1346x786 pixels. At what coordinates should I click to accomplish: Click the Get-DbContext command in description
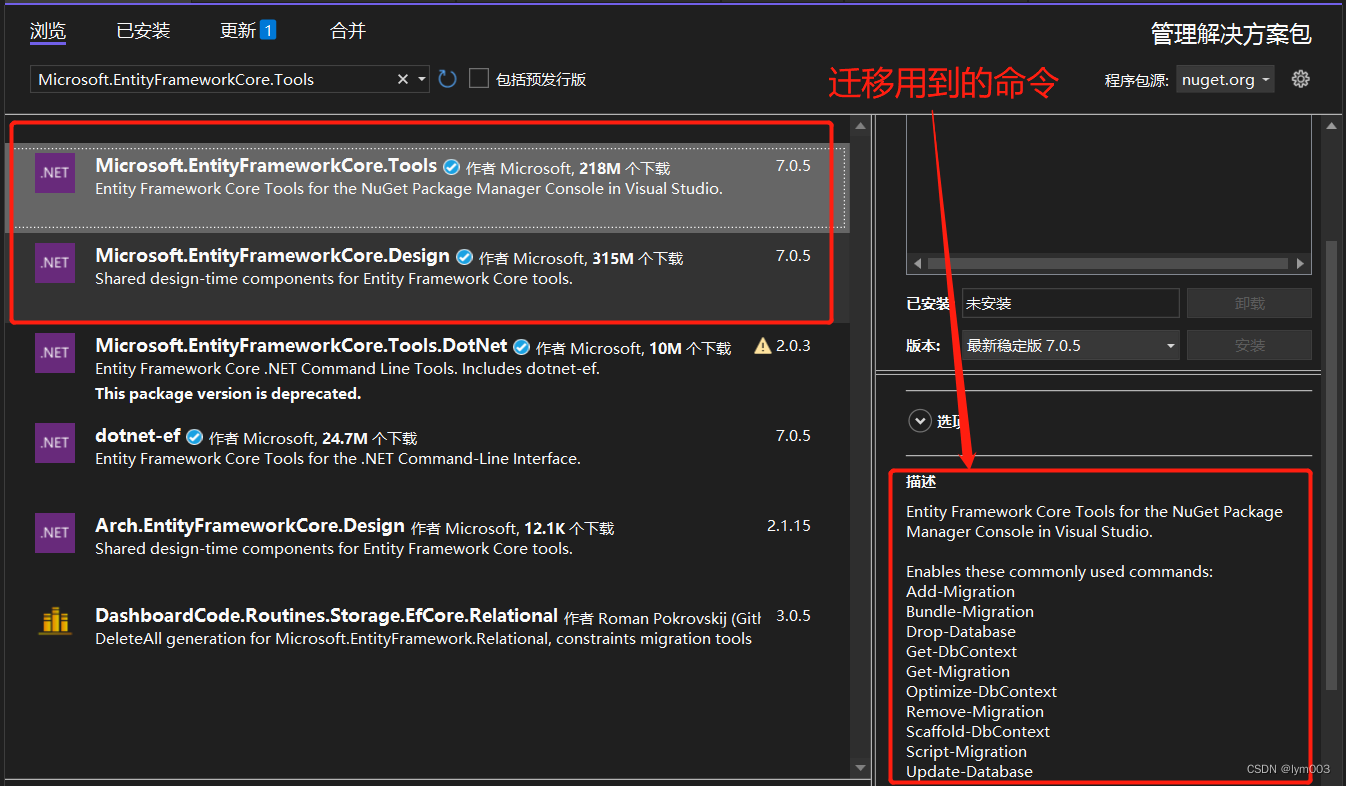pyautogui.click(x=961, y=652)
